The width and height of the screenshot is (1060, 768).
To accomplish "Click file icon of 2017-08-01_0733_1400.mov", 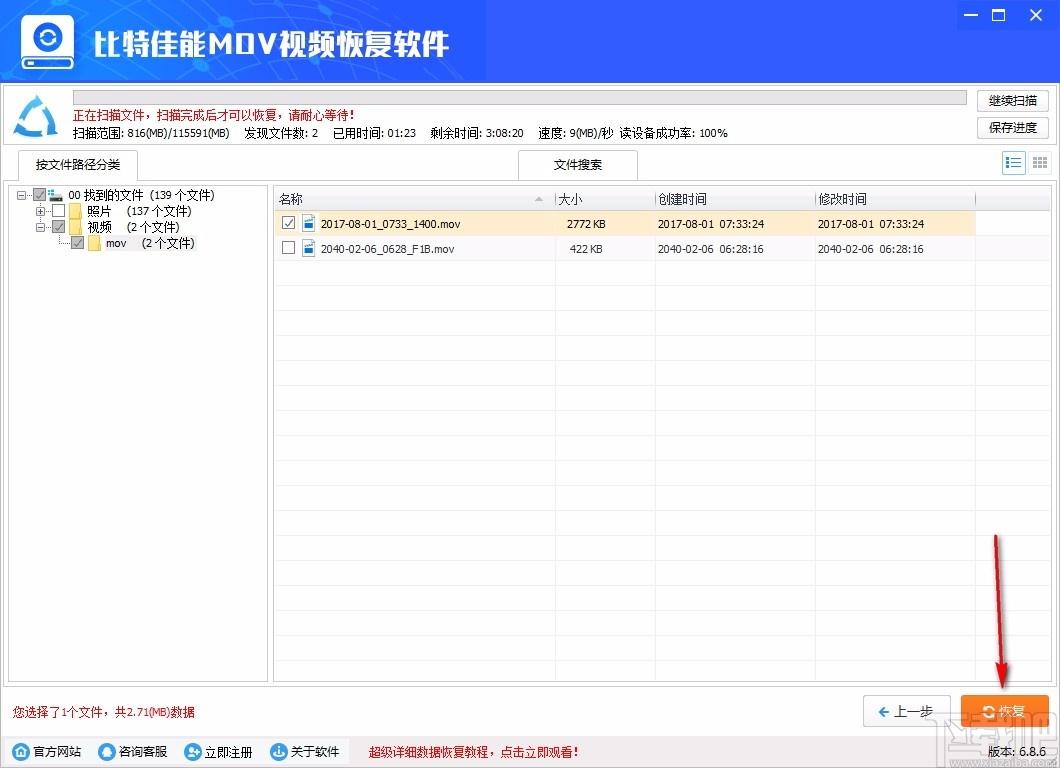I will tap(308, 223).
